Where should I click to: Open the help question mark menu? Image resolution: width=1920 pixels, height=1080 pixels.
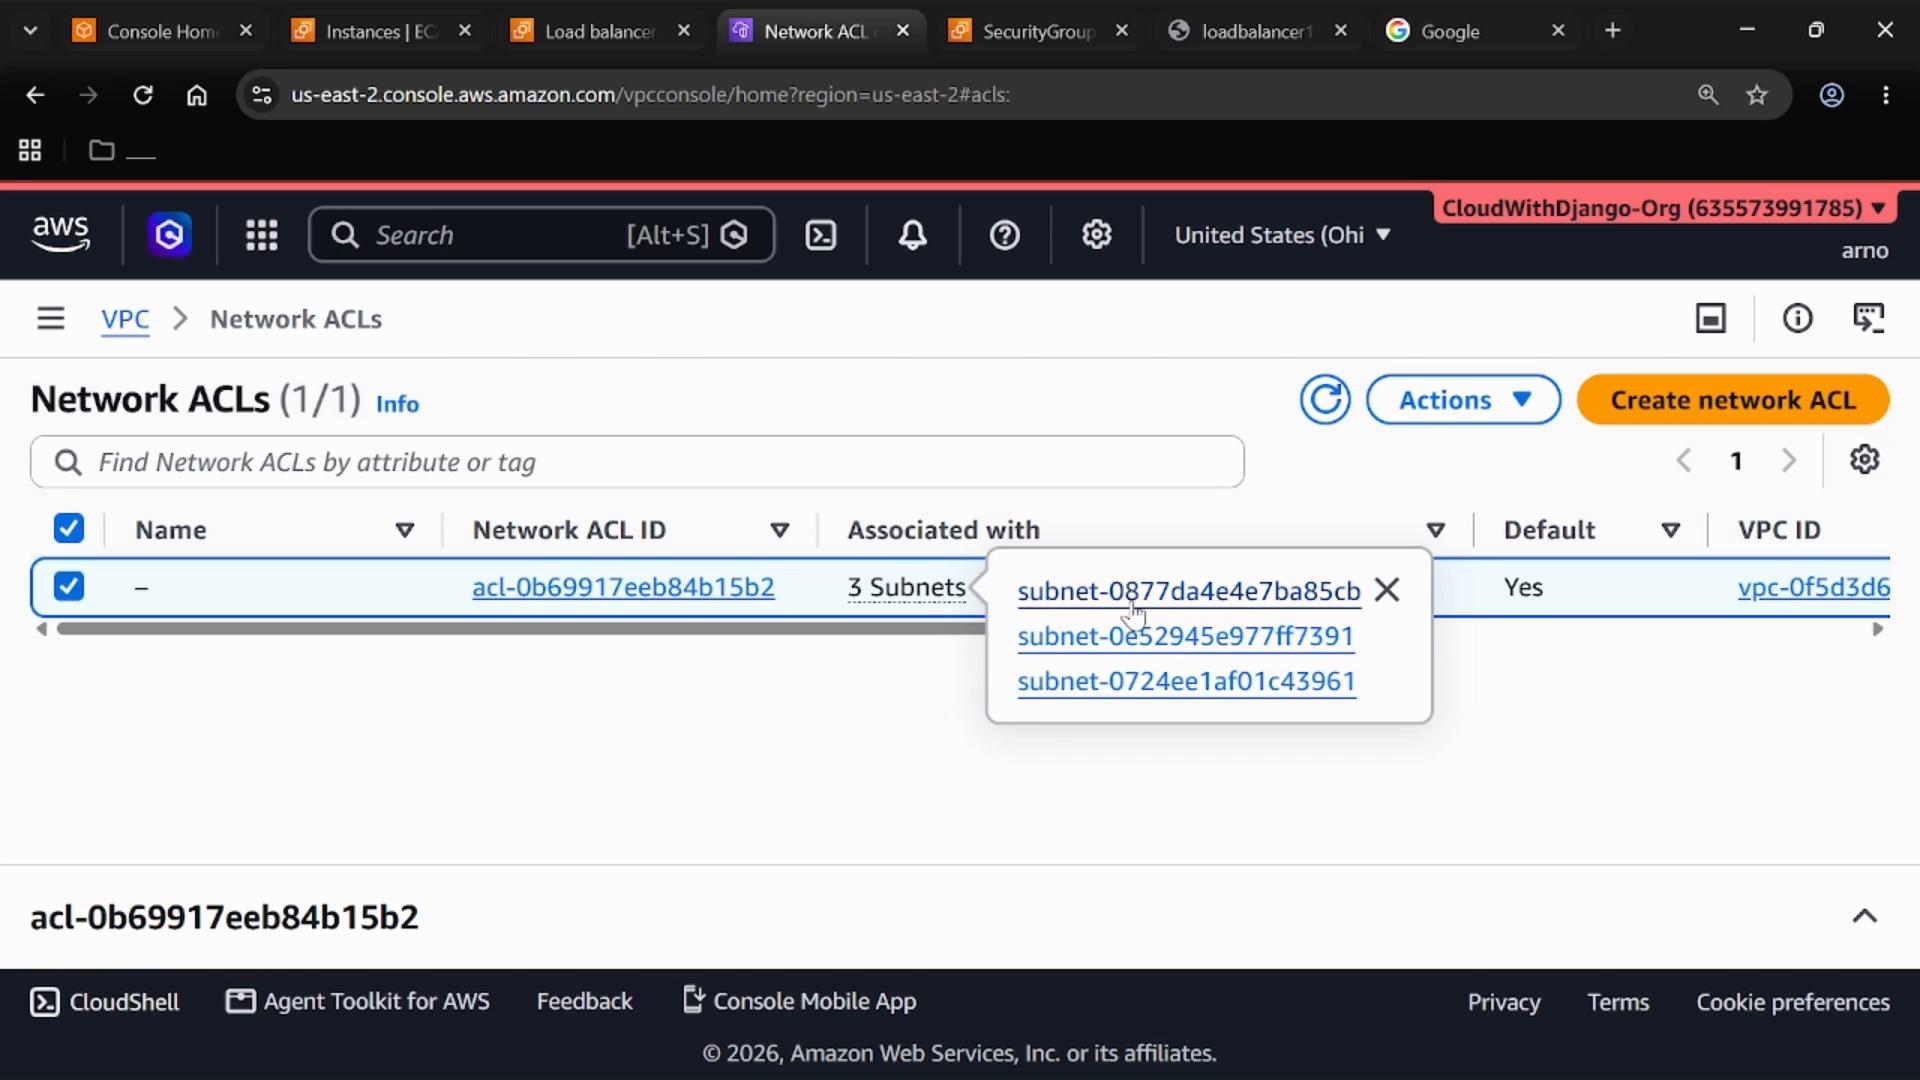point(1004,235)
